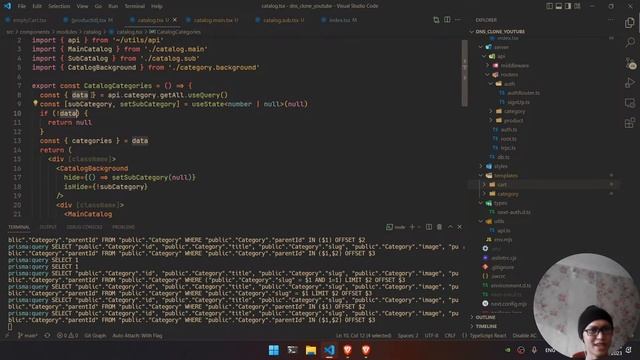The image size is (640, 360).
Task: Click the sync changes icon in the status bar
Action: pyautogui.click(x=47, y=336)
